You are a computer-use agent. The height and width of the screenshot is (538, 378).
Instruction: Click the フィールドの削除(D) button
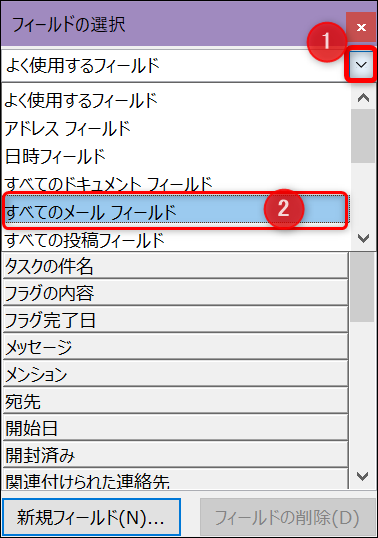pyautogui.click(x=287, y=517)
